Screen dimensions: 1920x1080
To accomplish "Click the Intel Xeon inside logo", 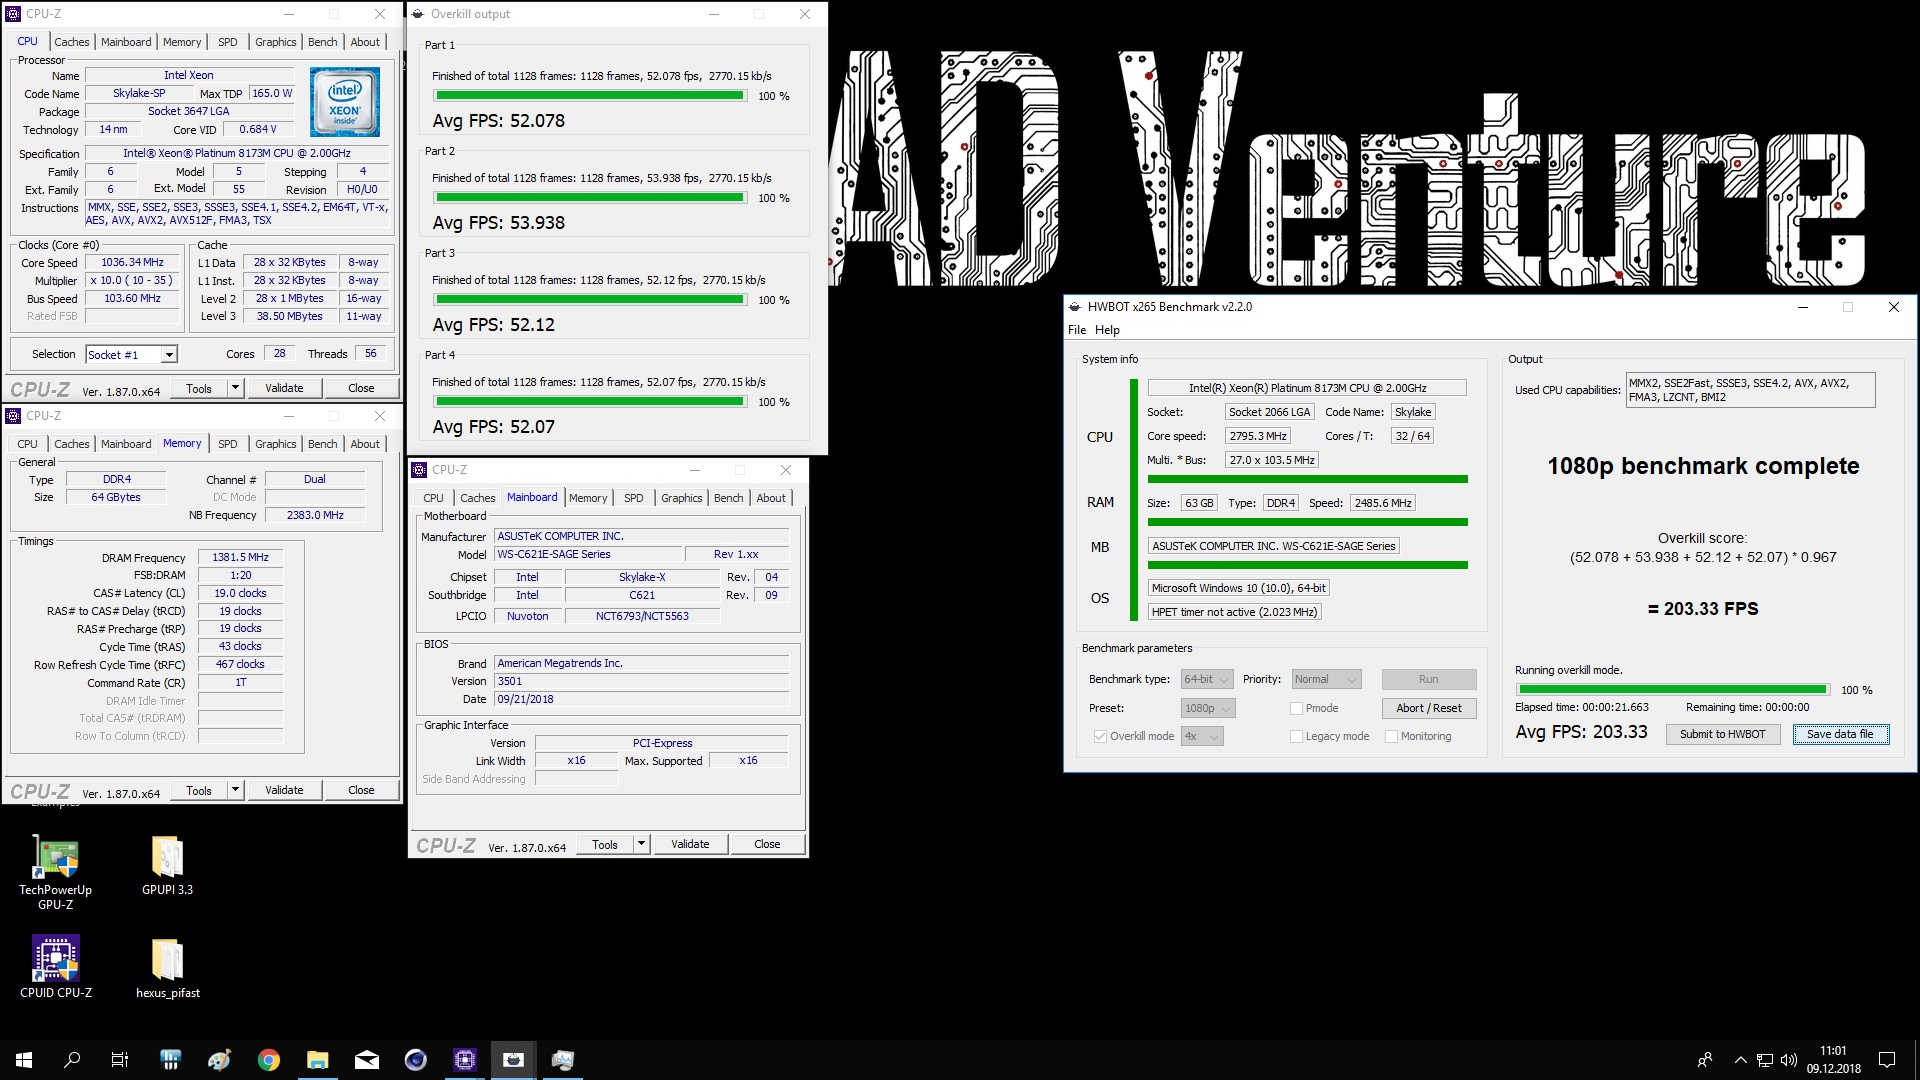I will 344,102.
